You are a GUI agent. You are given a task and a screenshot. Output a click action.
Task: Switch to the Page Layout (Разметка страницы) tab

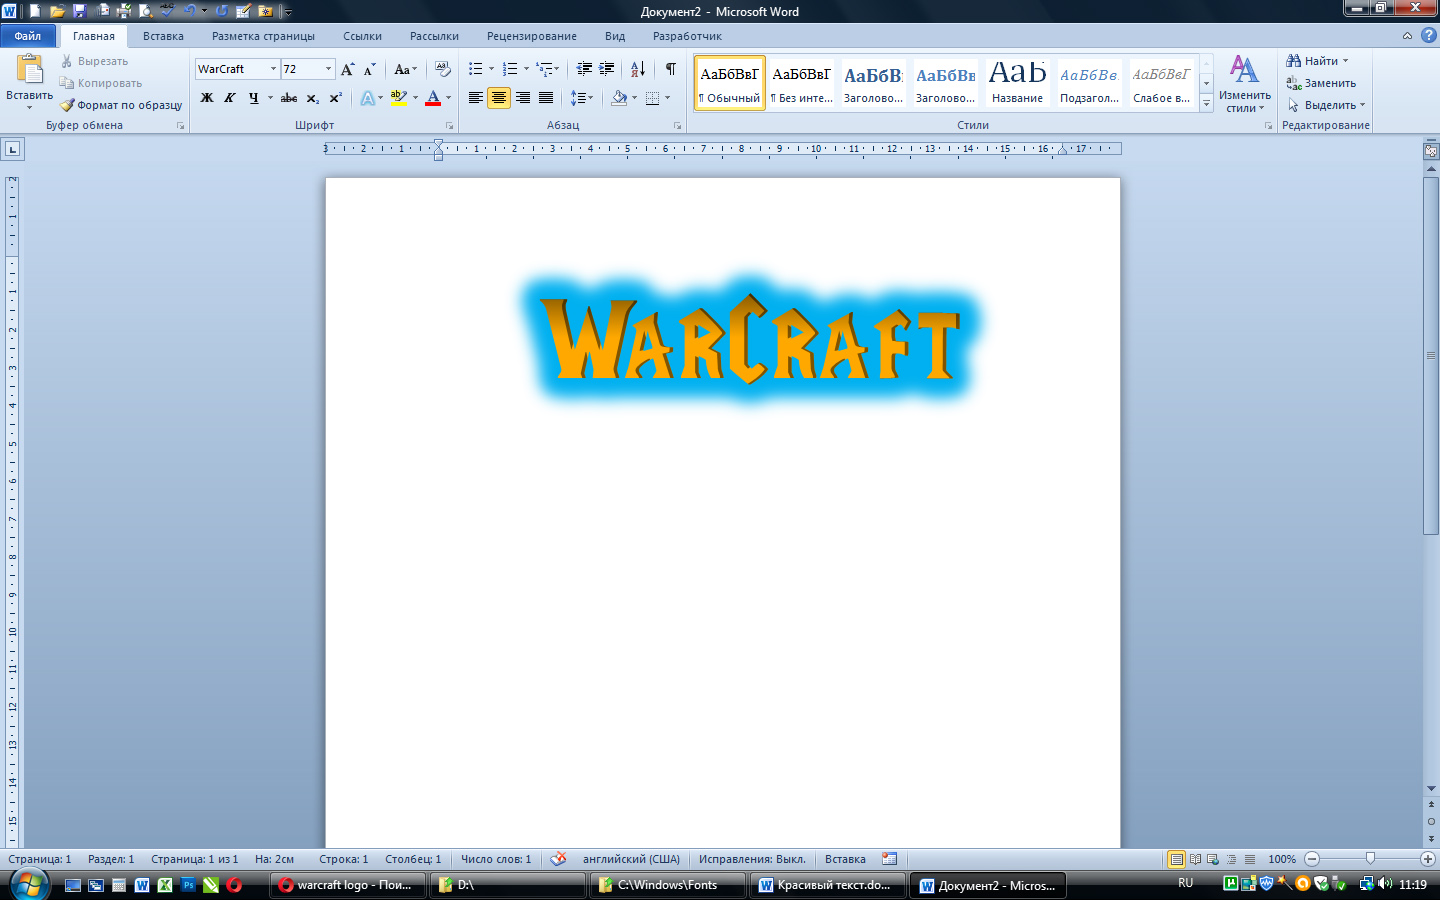tap(263, 36)
